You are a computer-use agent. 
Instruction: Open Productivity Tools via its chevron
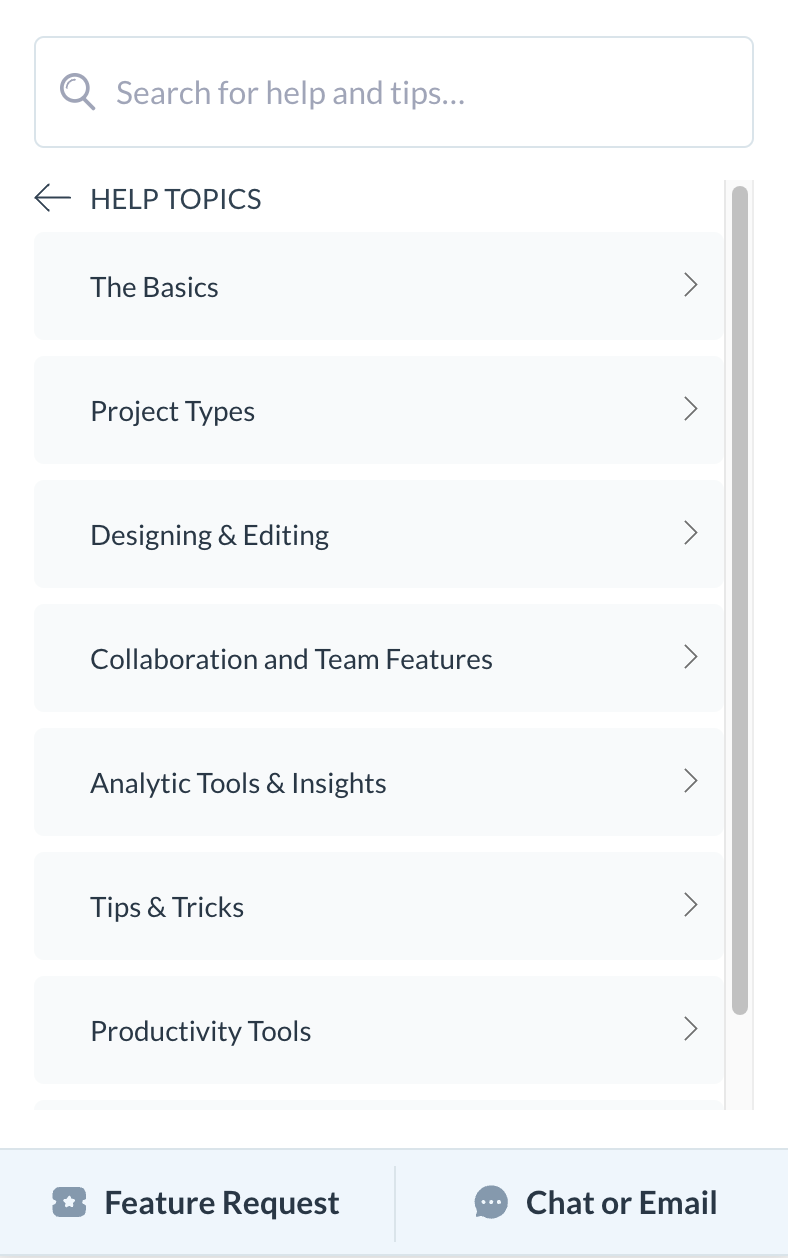(691, 1029)
